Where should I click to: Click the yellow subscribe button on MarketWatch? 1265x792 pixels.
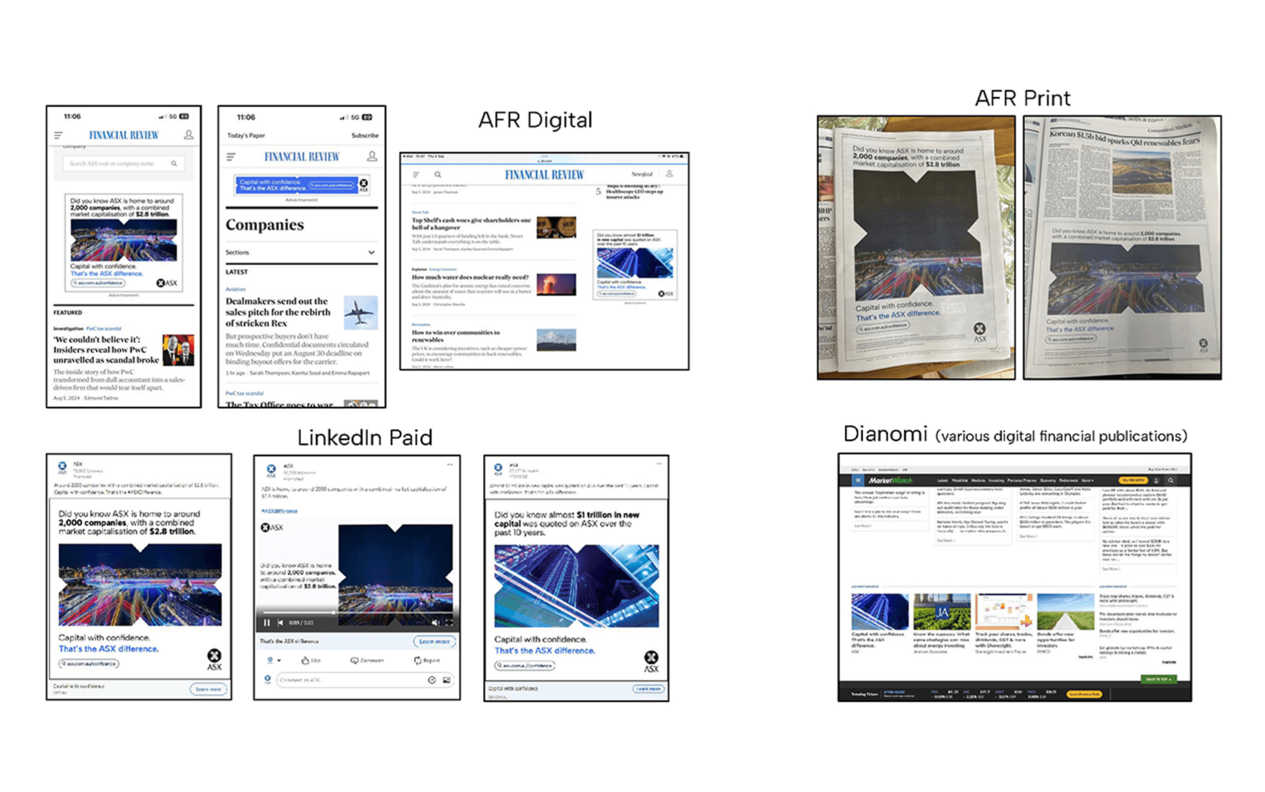(x=1133, y=480)
